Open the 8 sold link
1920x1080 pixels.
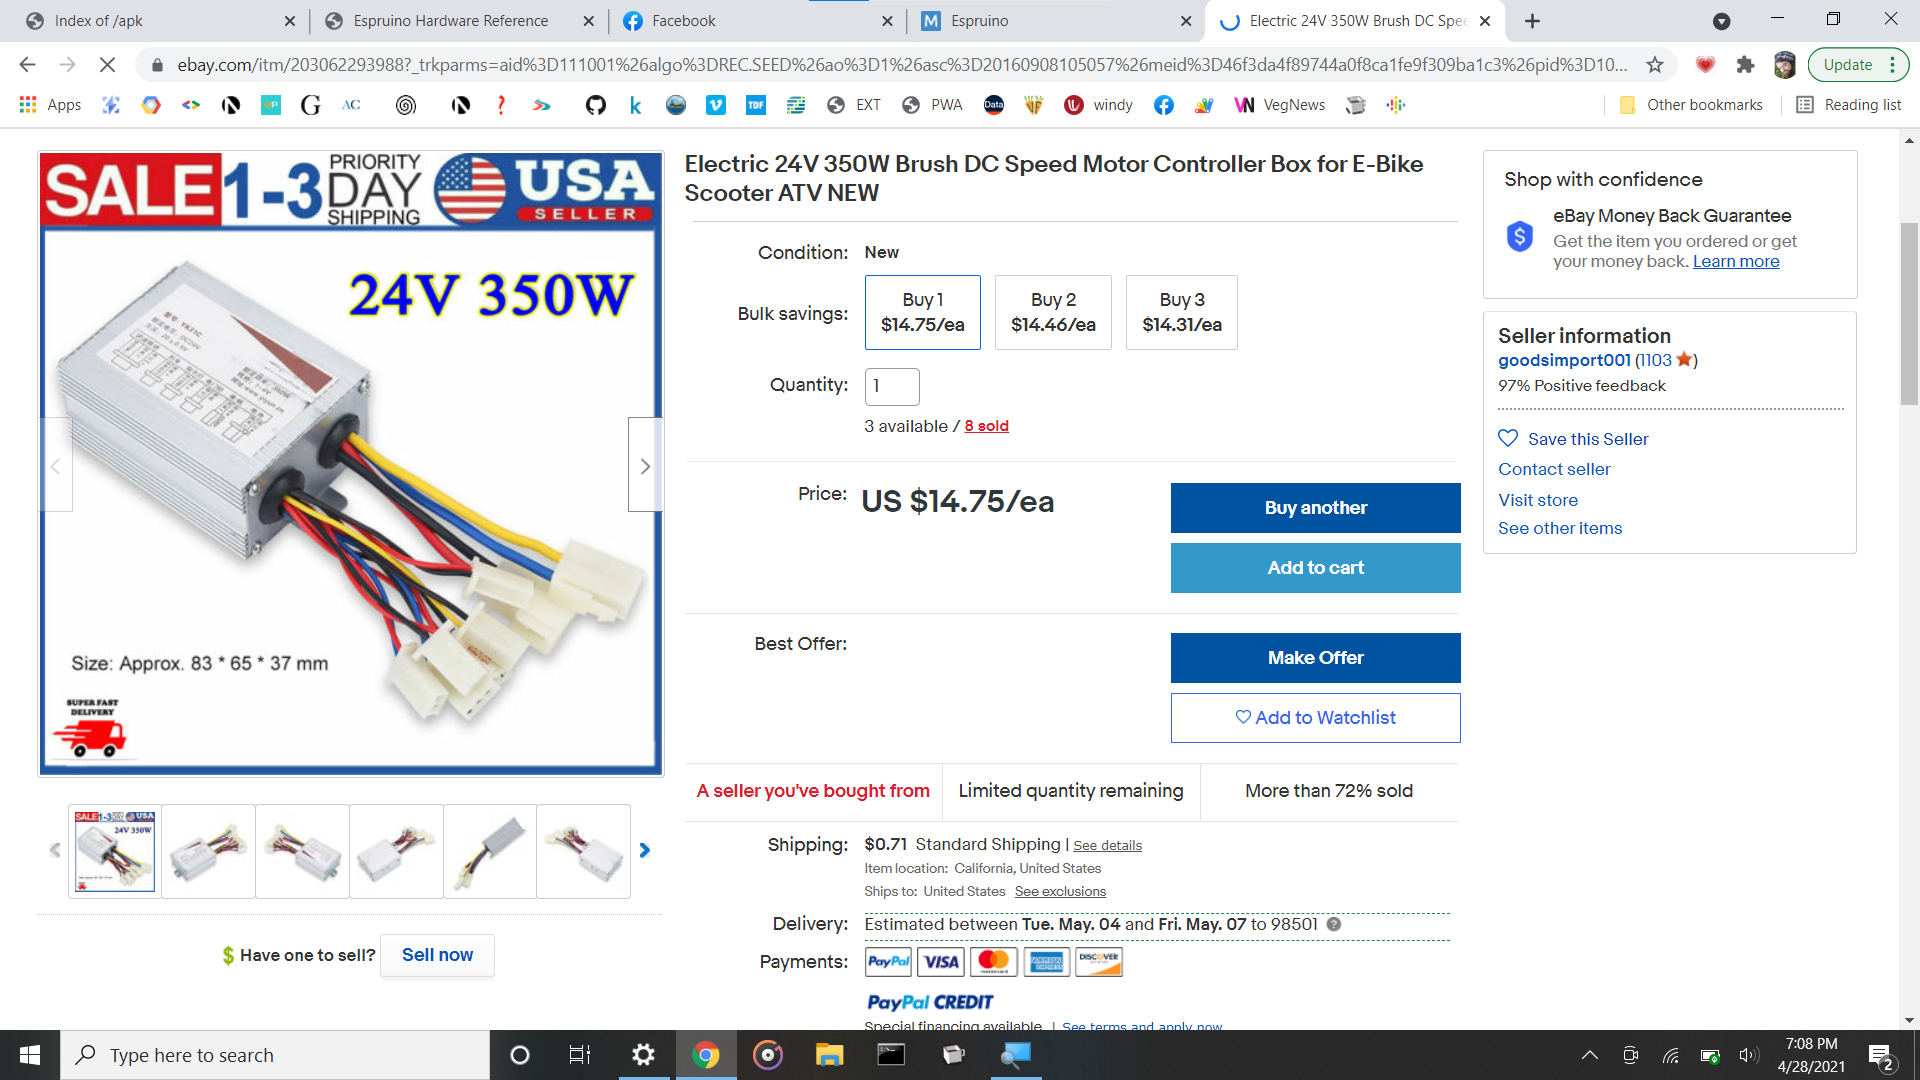pos(986,426)
